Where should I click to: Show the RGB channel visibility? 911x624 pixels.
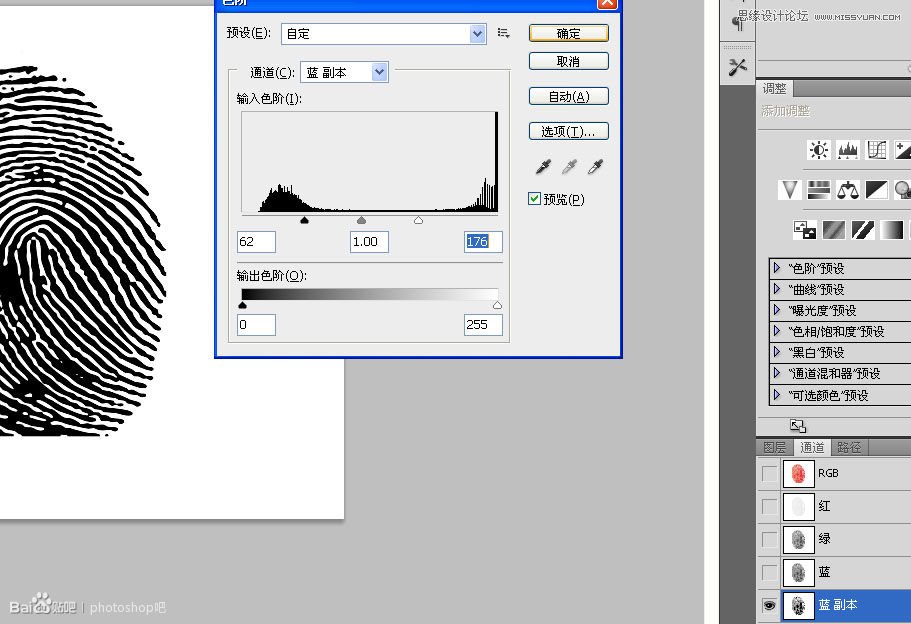tap(769, 473)
